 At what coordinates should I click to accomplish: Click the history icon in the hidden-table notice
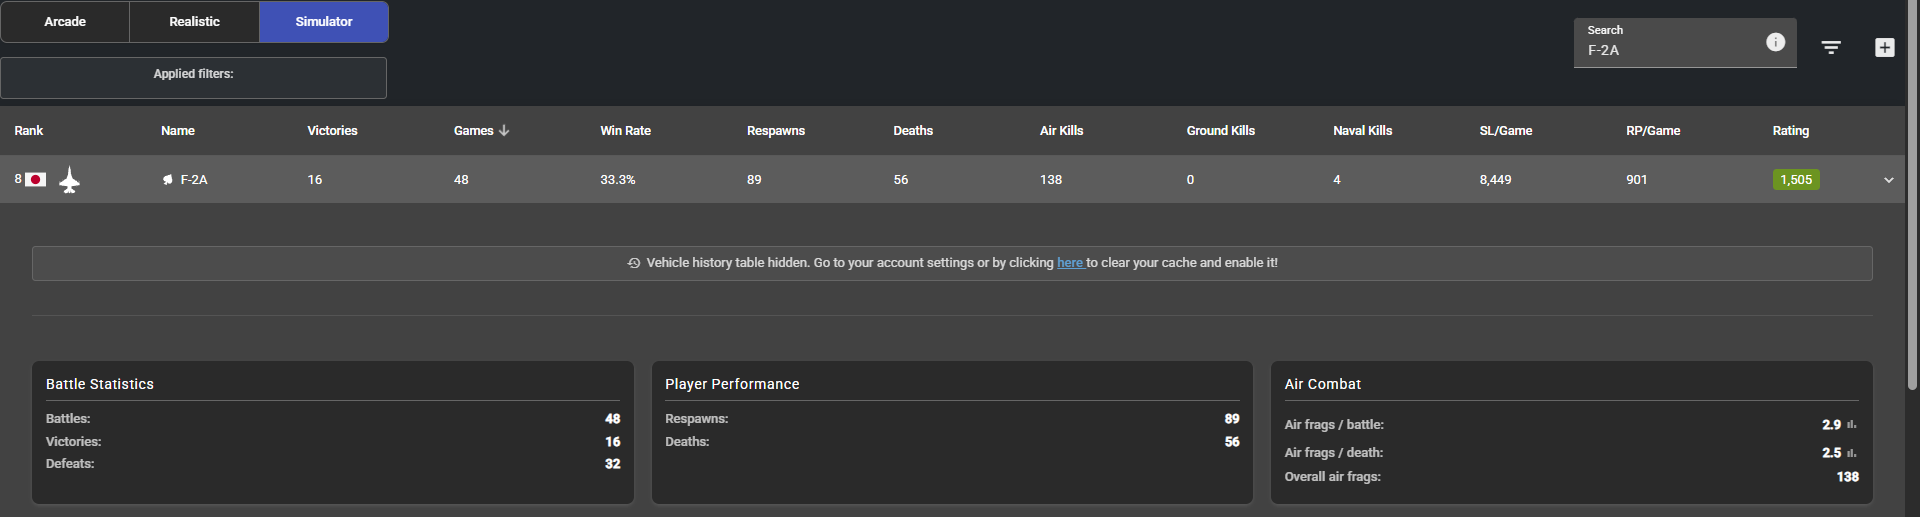634,263
